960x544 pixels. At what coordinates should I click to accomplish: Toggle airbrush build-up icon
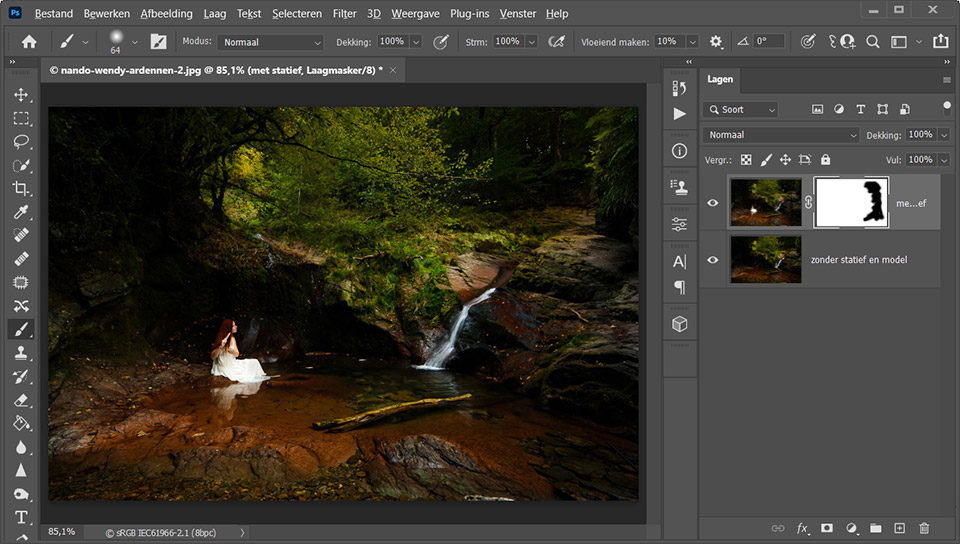556,42
